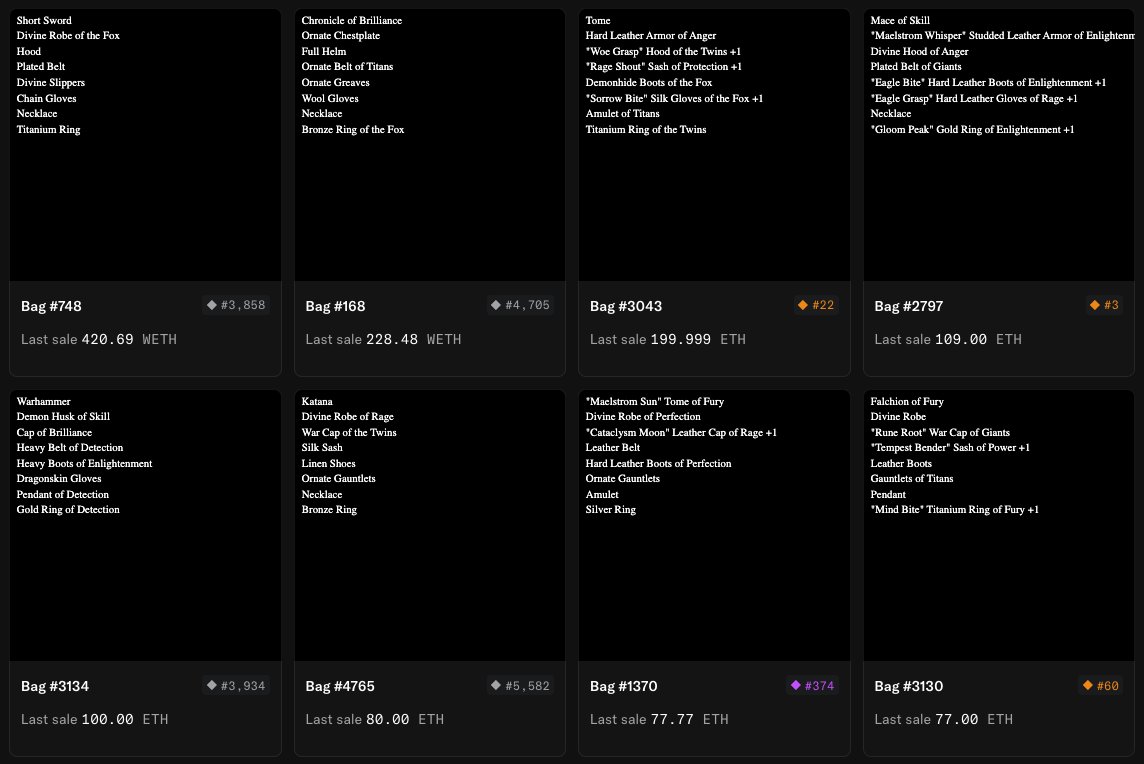Click "Hard Leather Armor of Anger" item text
This screenshot has width=1144, height=764.
coord(651,36)
